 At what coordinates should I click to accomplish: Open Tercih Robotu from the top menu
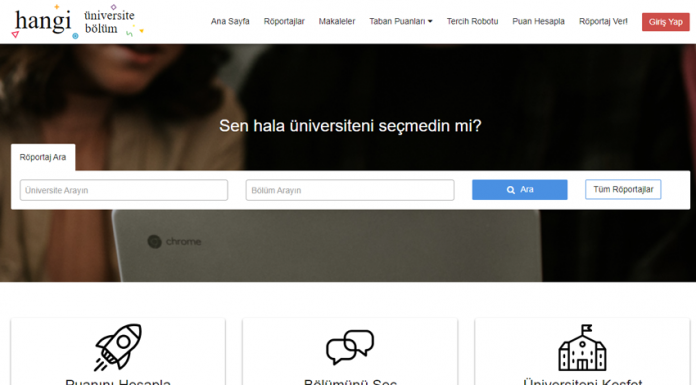472,21
